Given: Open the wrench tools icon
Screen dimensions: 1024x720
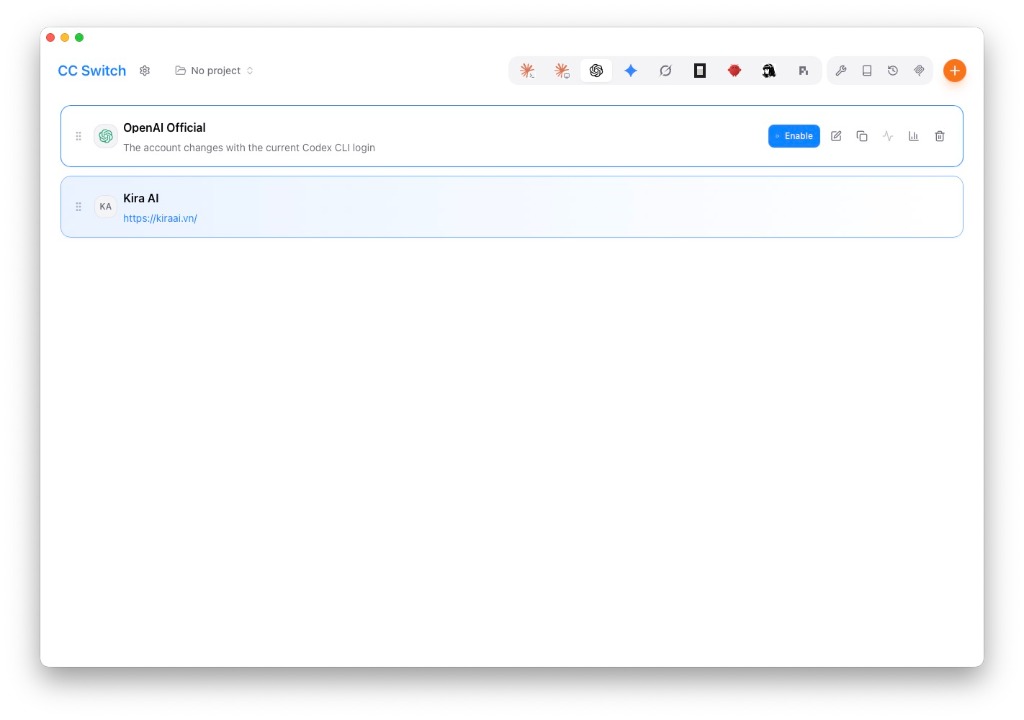Looking at the screenshot, I should pos(841,71).
